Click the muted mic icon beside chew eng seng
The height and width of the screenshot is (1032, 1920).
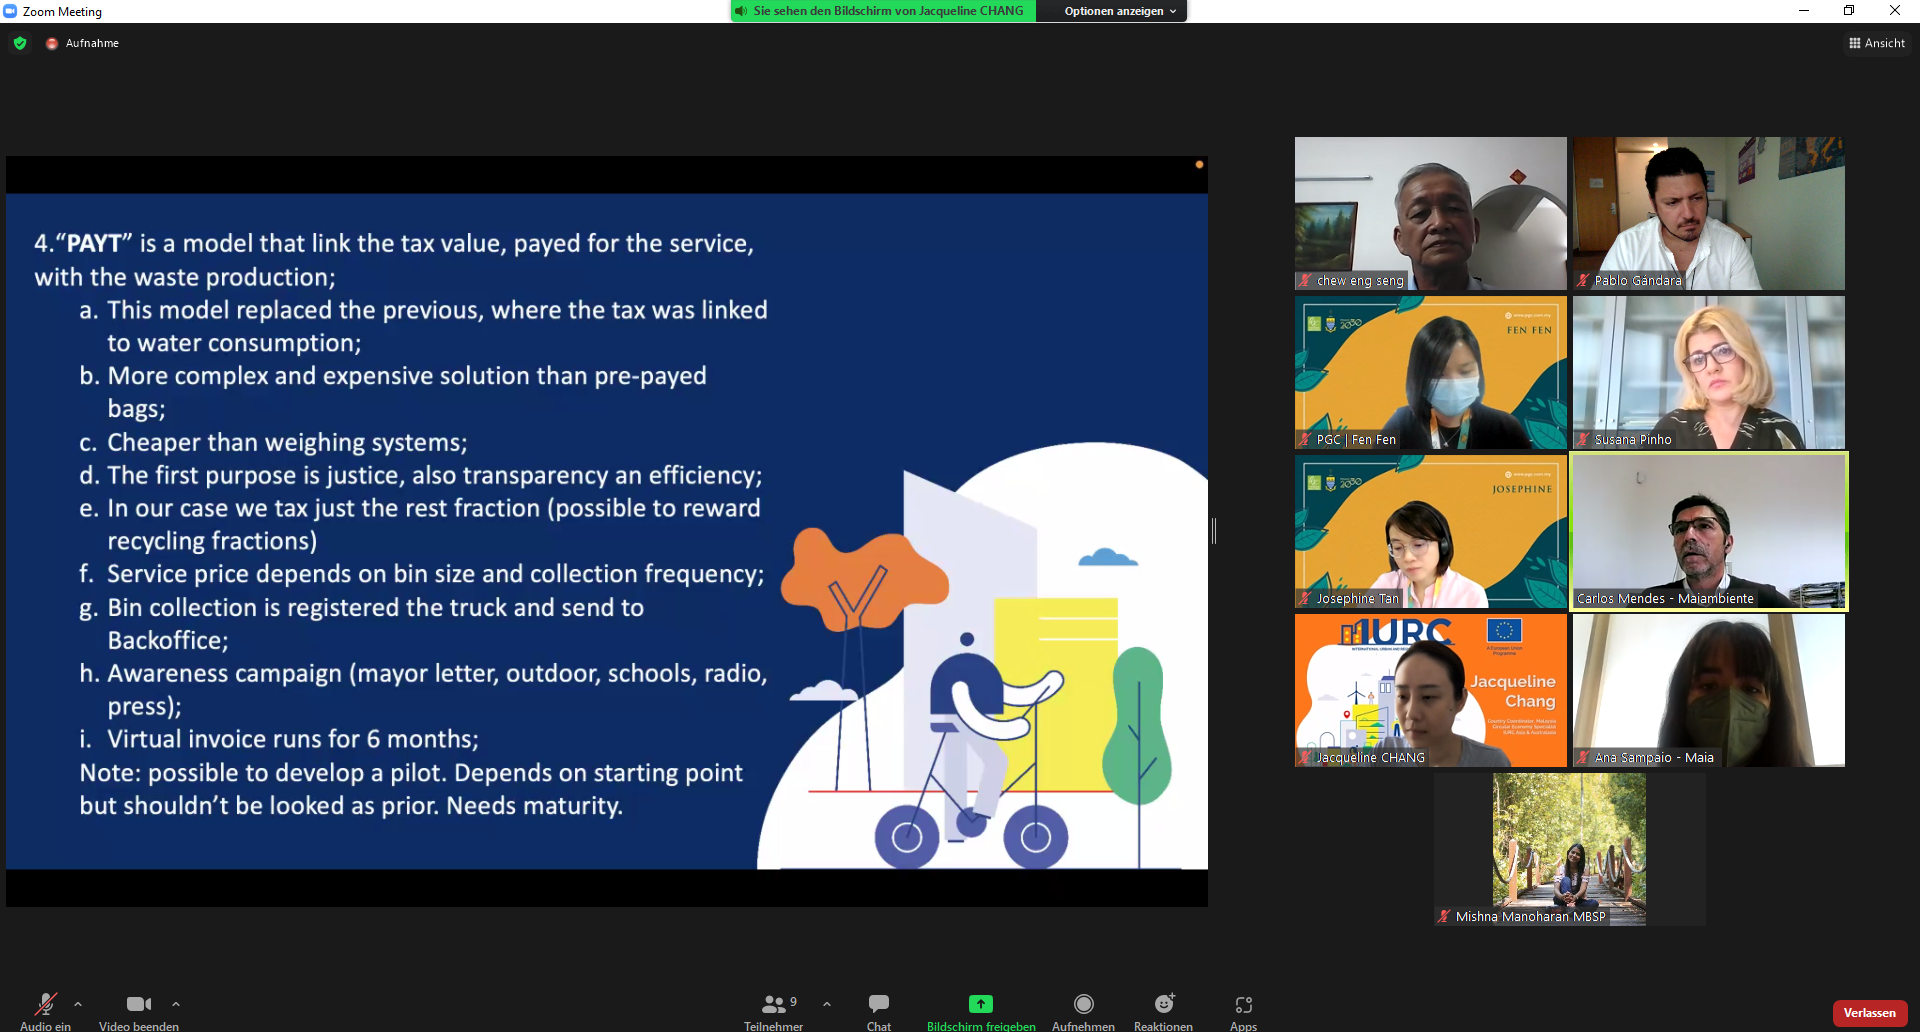coord(1305,281)
